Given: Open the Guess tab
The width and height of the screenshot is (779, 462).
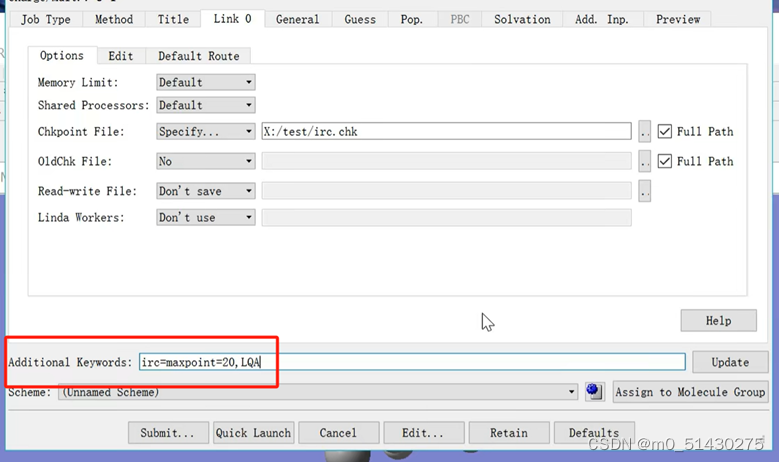Looking at the screenshot, I should point(360,19).
